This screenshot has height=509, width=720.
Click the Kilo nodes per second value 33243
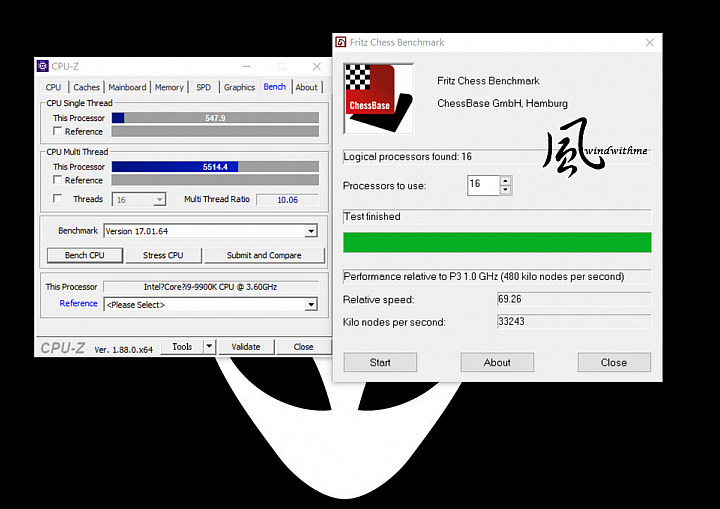tap(574, 321)
